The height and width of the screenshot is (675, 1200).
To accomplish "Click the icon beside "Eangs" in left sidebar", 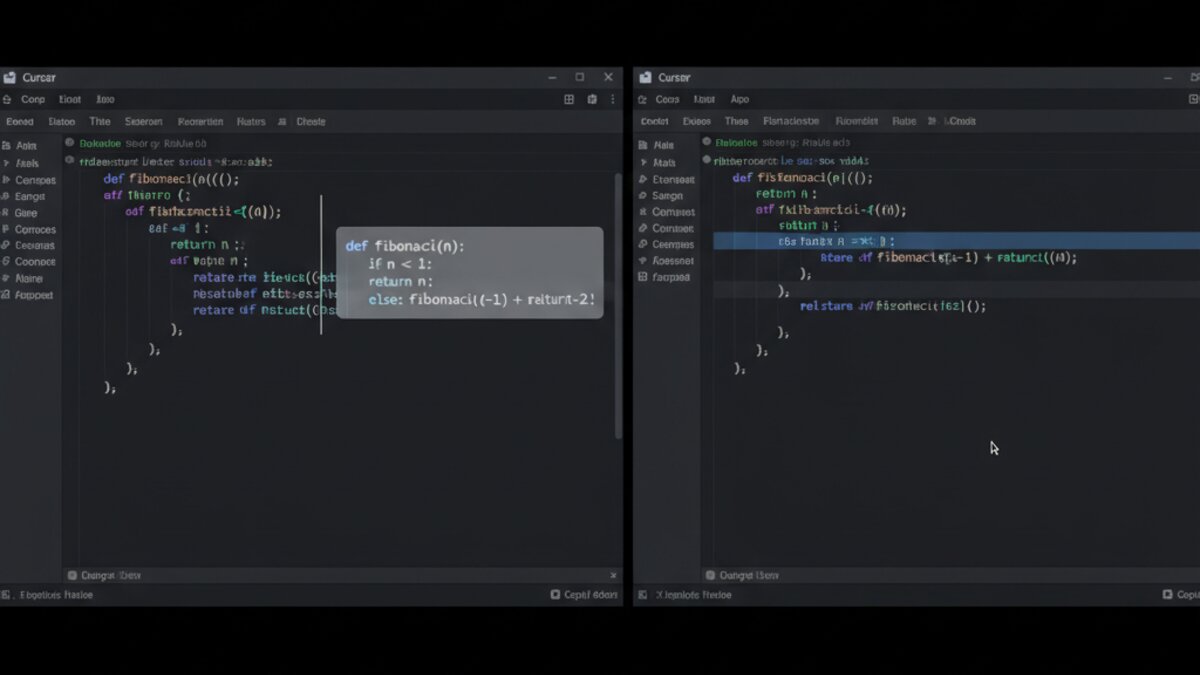I will 6,197.
